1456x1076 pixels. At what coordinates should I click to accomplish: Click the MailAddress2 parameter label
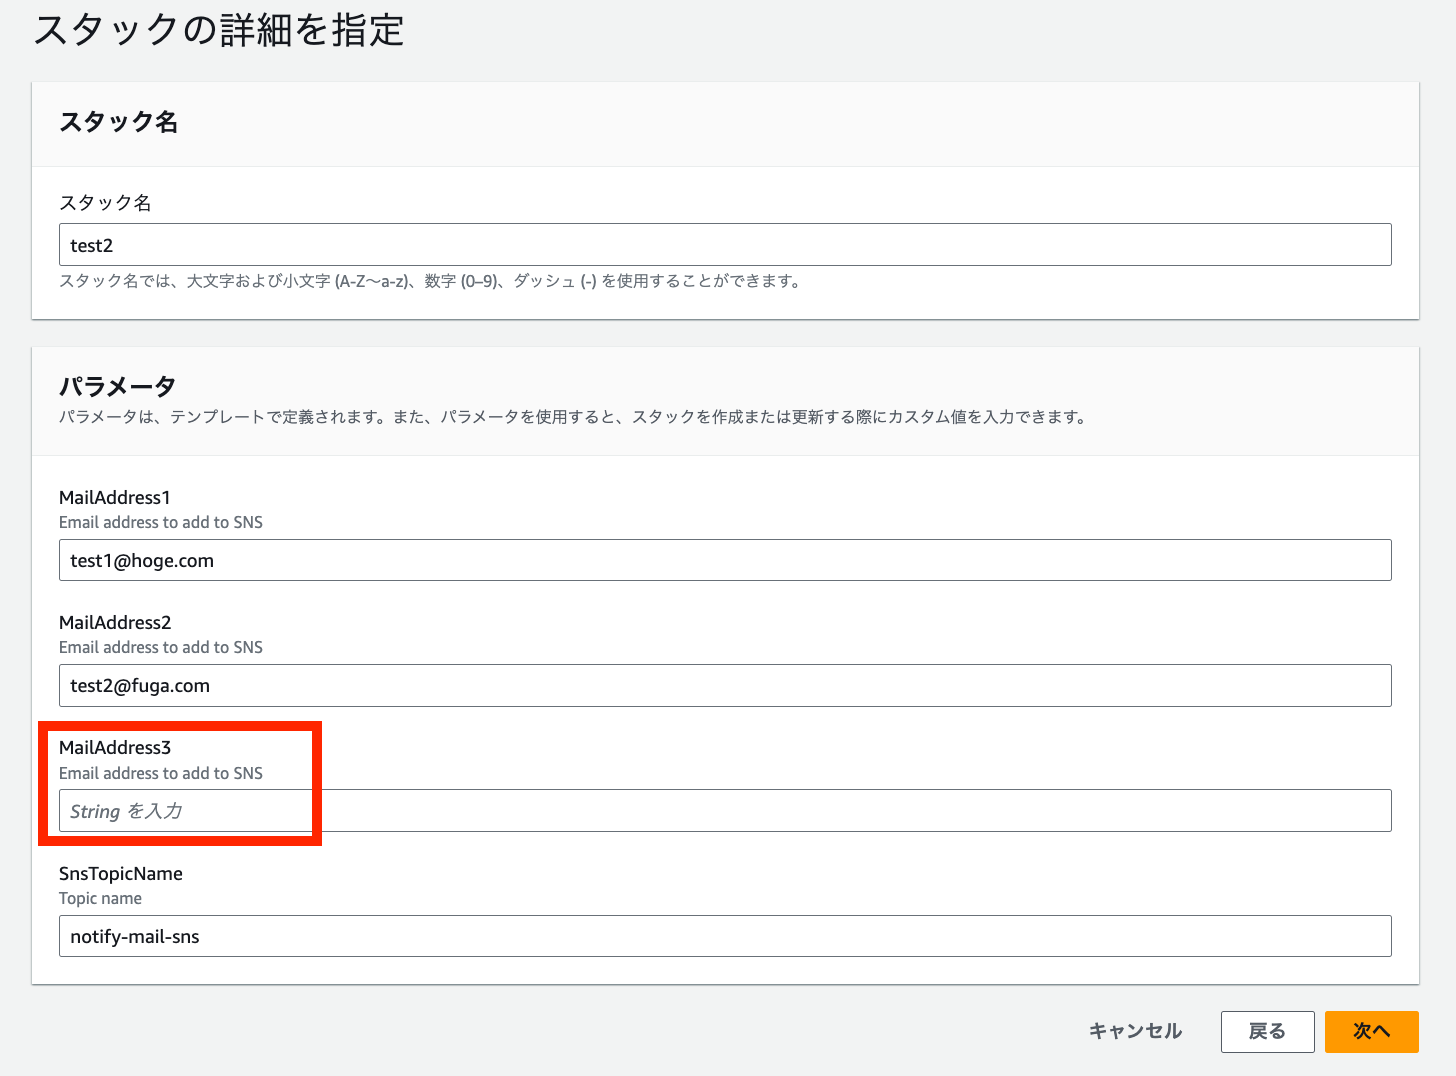115,622
